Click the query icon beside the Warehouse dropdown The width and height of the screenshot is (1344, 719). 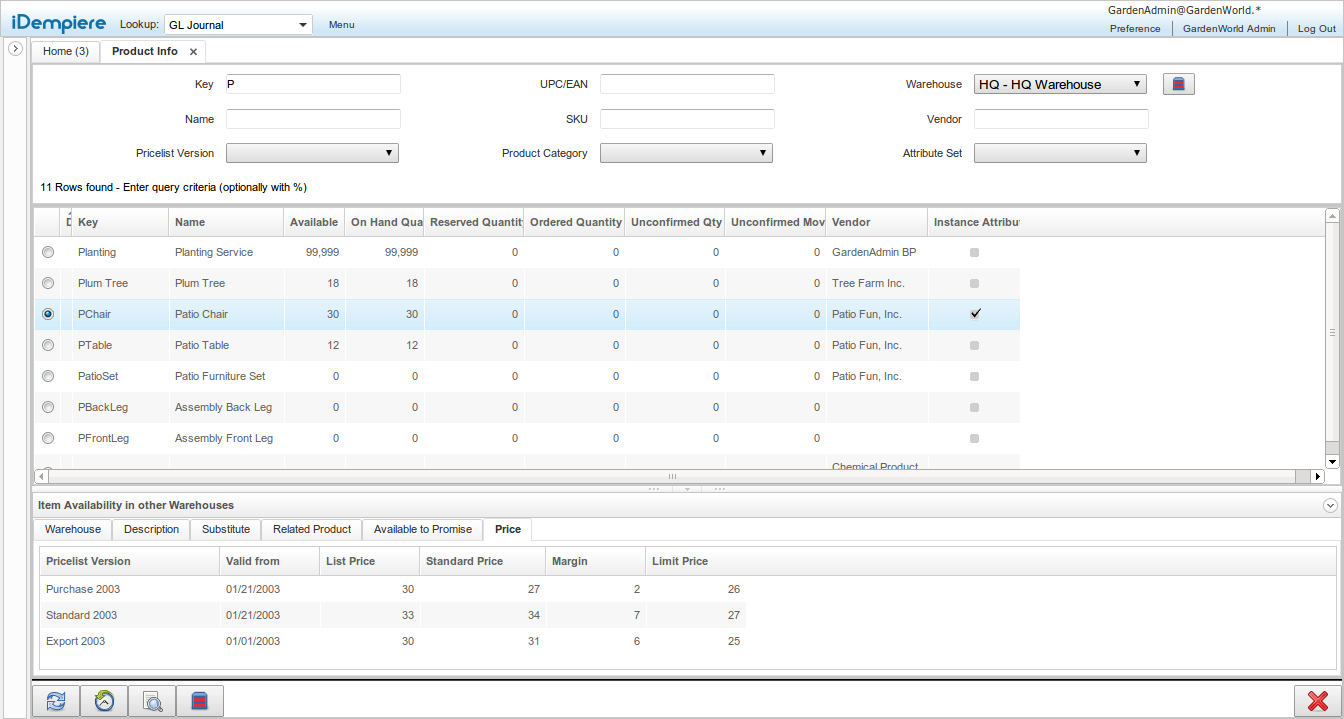pos(1178,84)
